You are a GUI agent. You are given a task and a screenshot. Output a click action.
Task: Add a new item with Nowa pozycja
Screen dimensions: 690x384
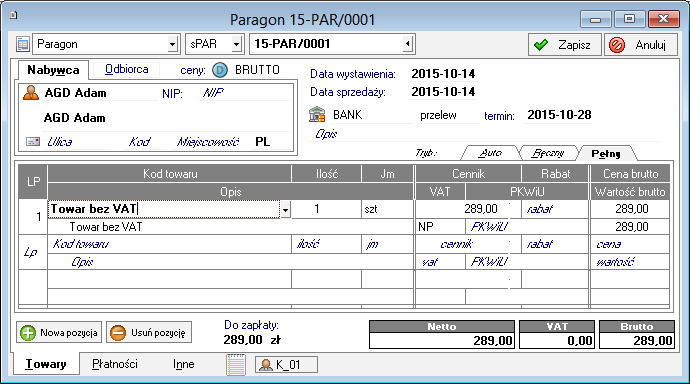click(59, 333)
